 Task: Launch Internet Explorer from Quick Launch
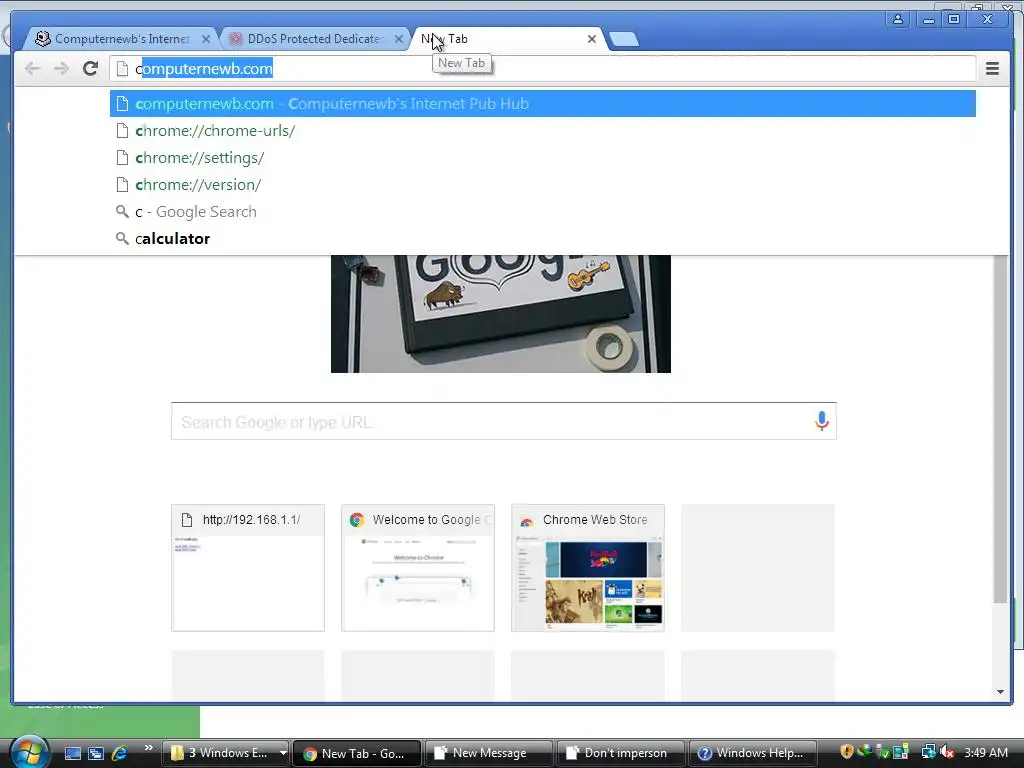tap(120, 753)
